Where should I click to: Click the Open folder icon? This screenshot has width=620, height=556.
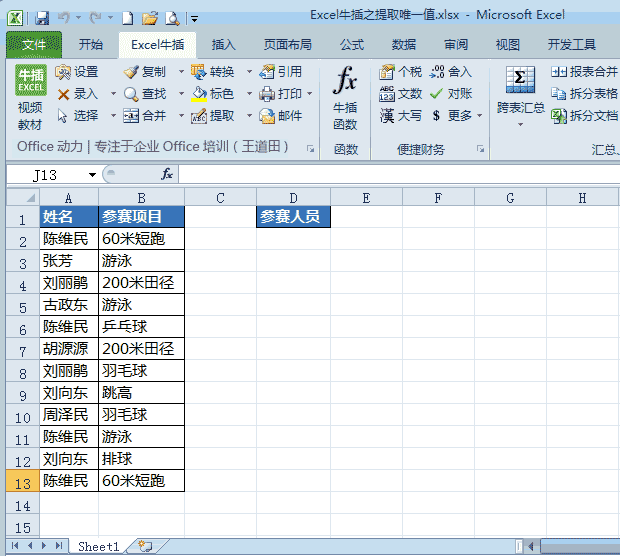coord(150,18)
